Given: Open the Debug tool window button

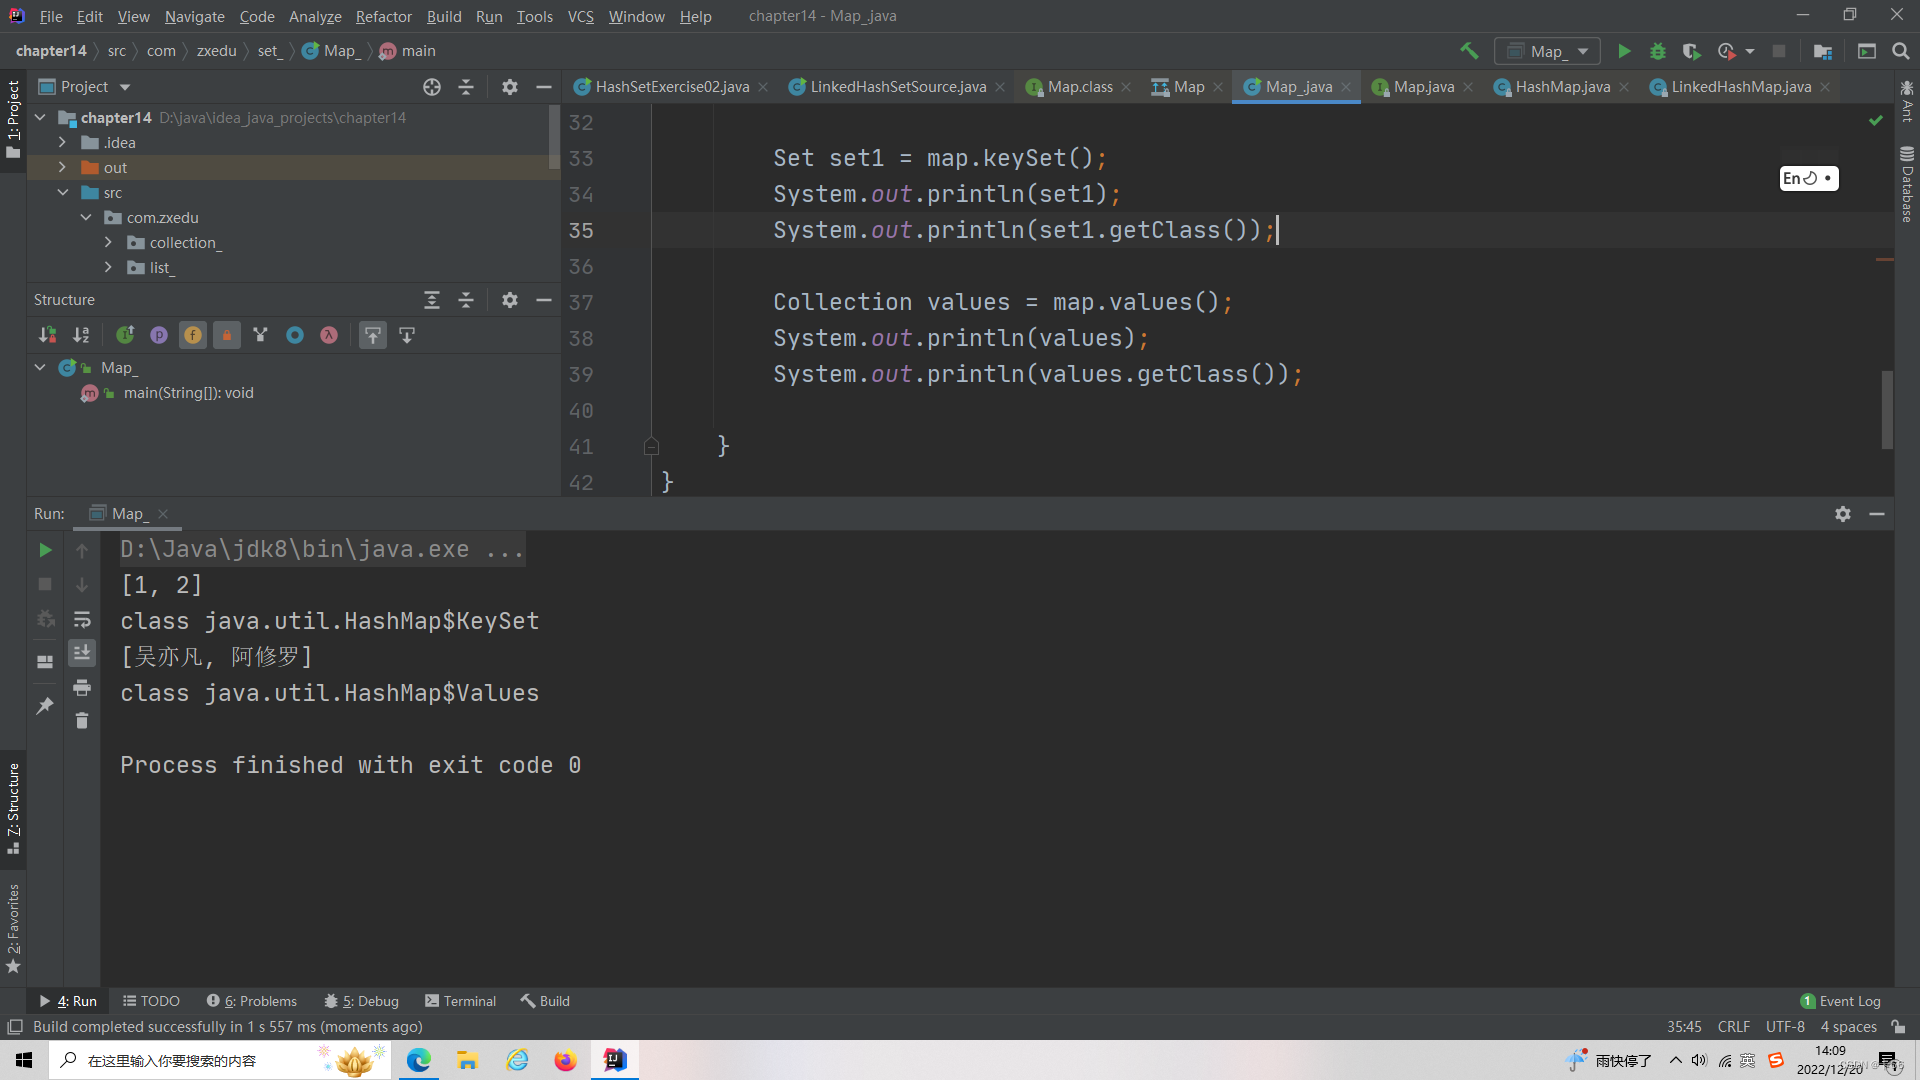Looking at the screenshot, I should click(362, 1001).
